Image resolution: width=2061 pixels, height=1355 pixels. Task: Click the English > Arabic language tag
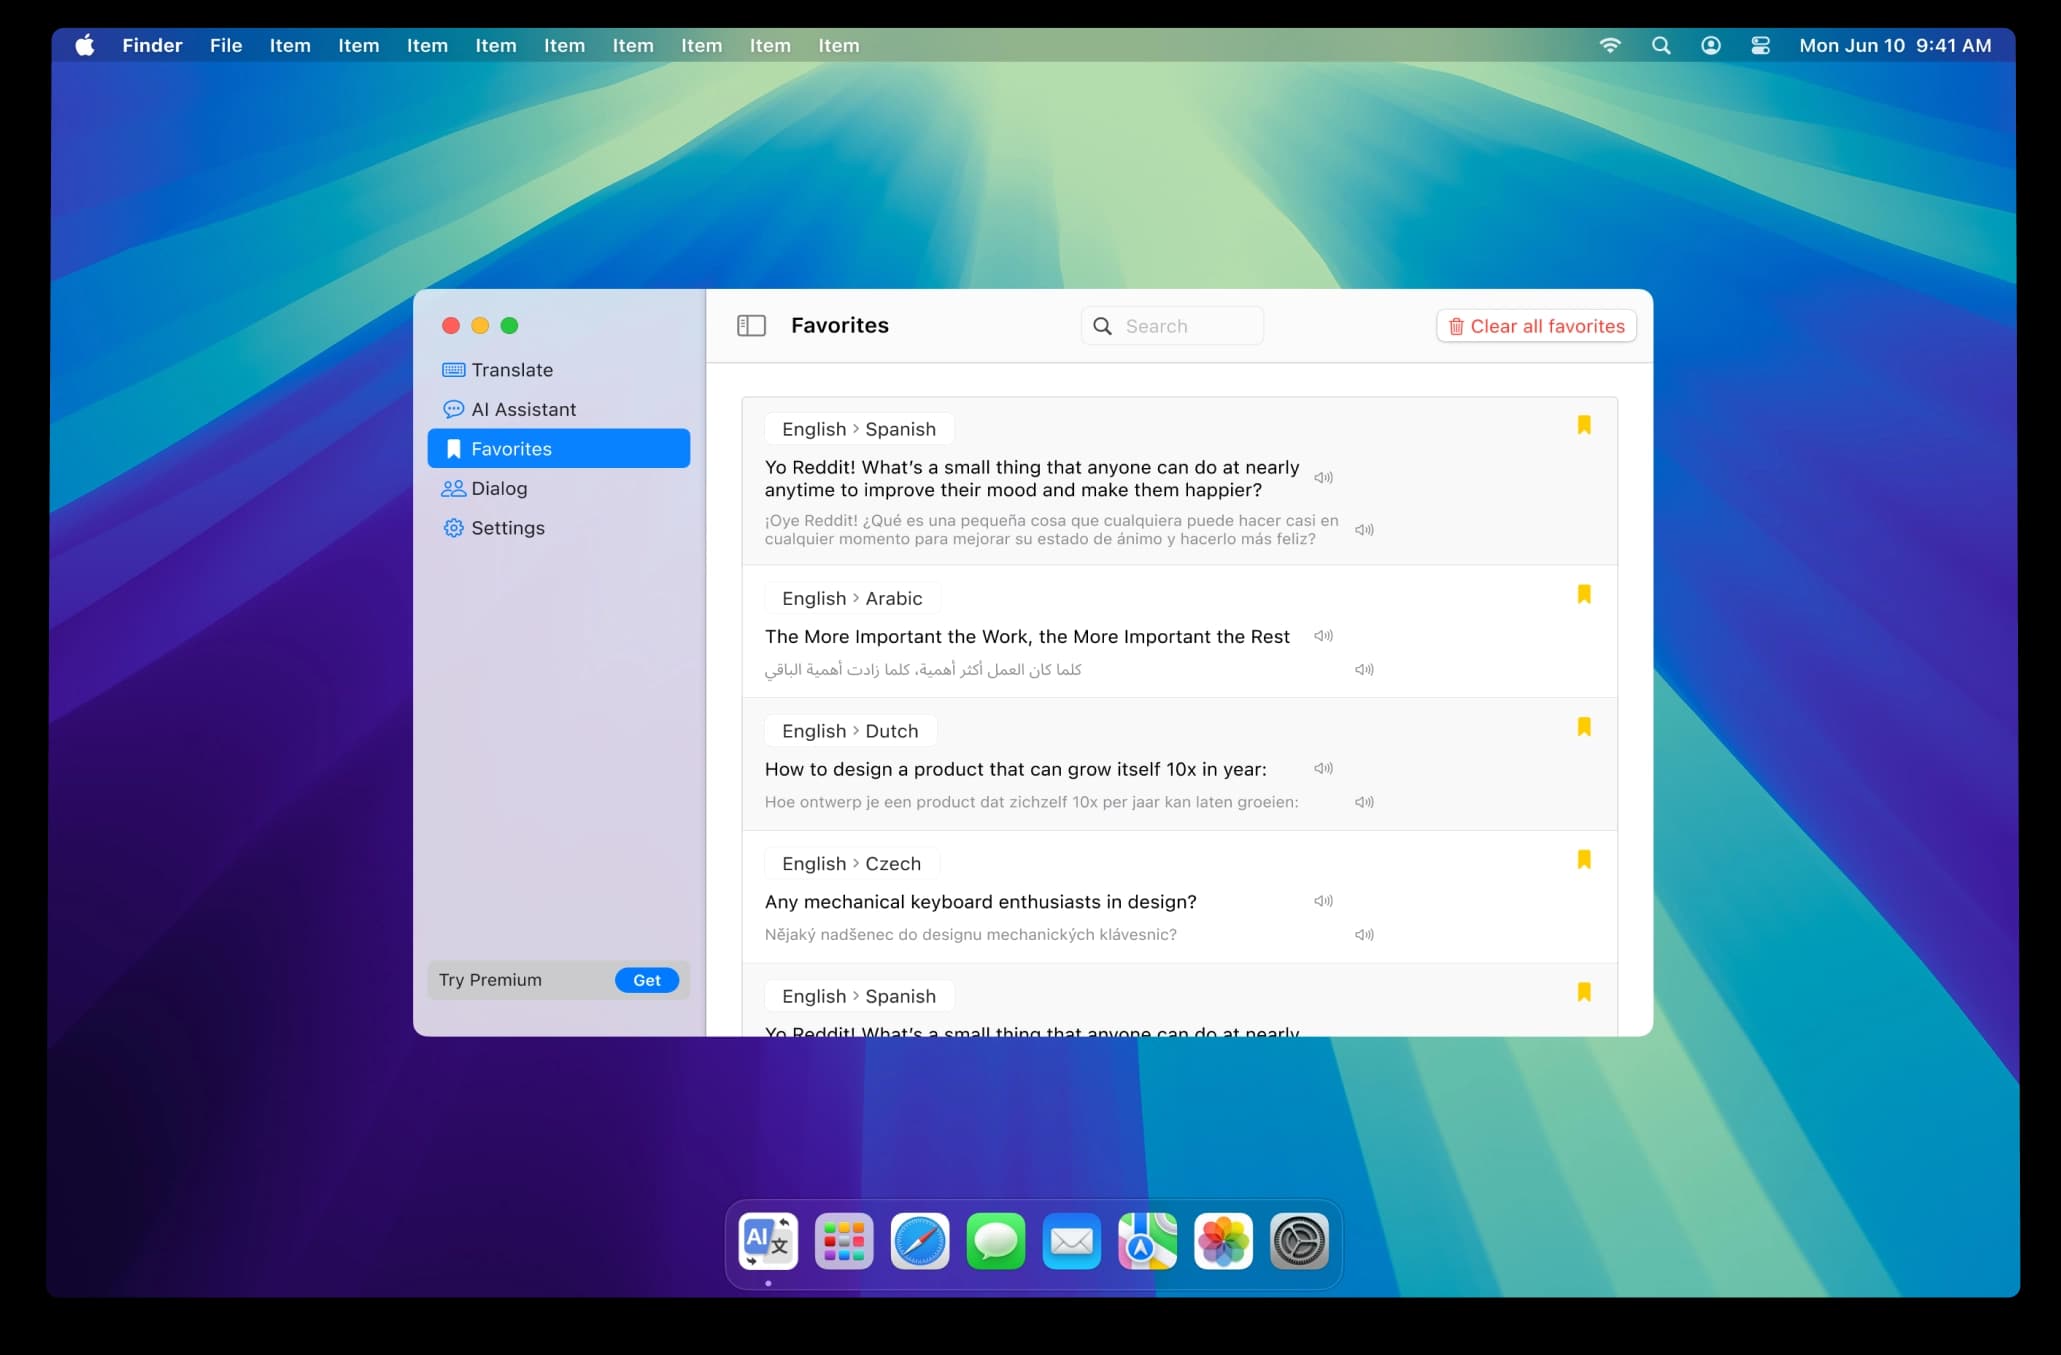coord(852,598)
